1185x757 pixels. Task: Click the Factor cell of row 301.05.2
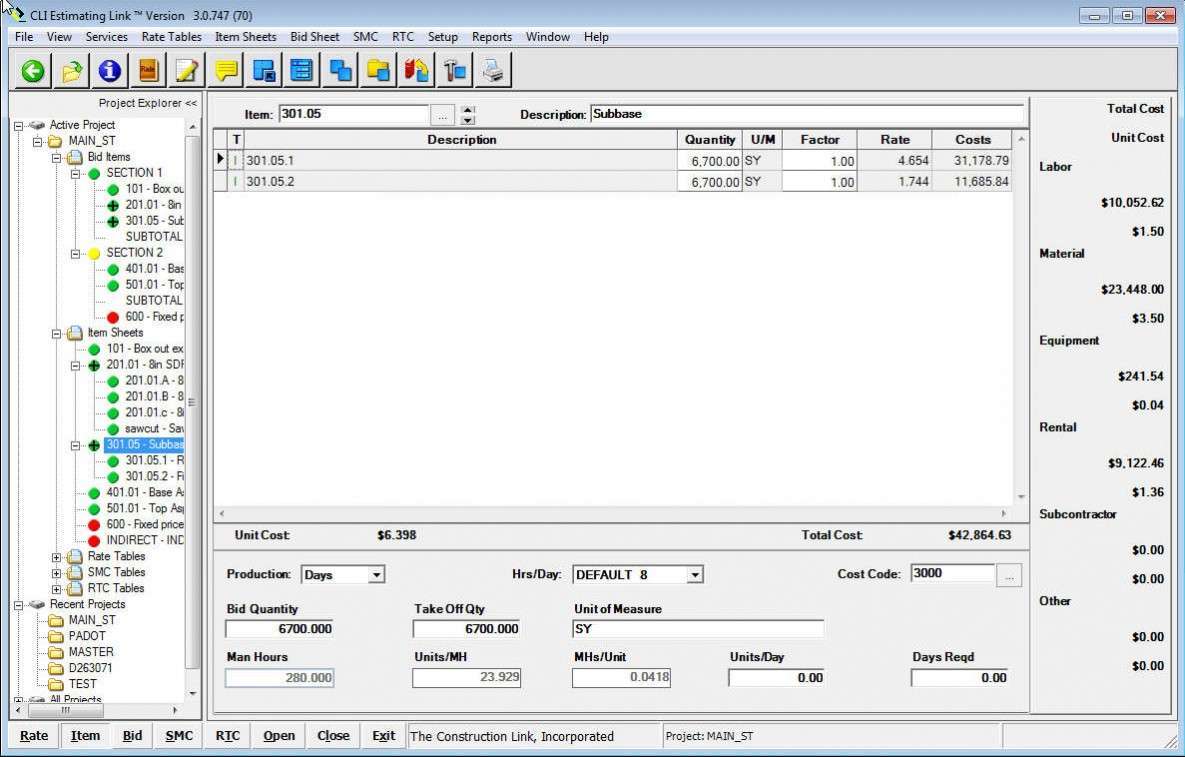click(819, 182)
